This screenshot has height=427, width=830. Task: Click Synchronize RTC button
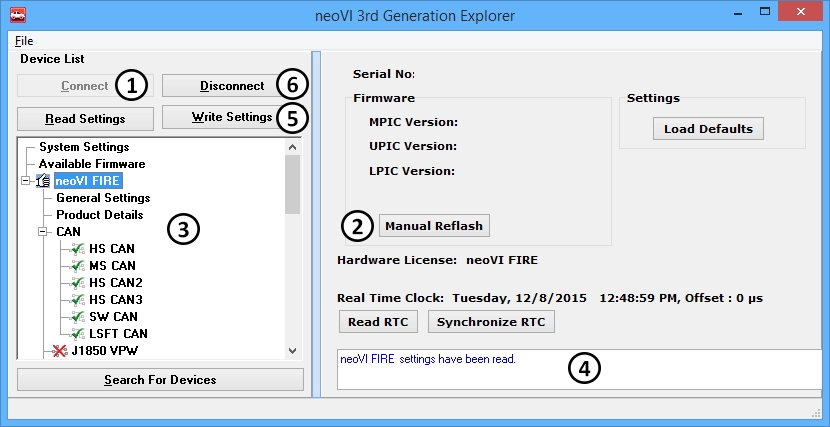click(x=491, y=322)
